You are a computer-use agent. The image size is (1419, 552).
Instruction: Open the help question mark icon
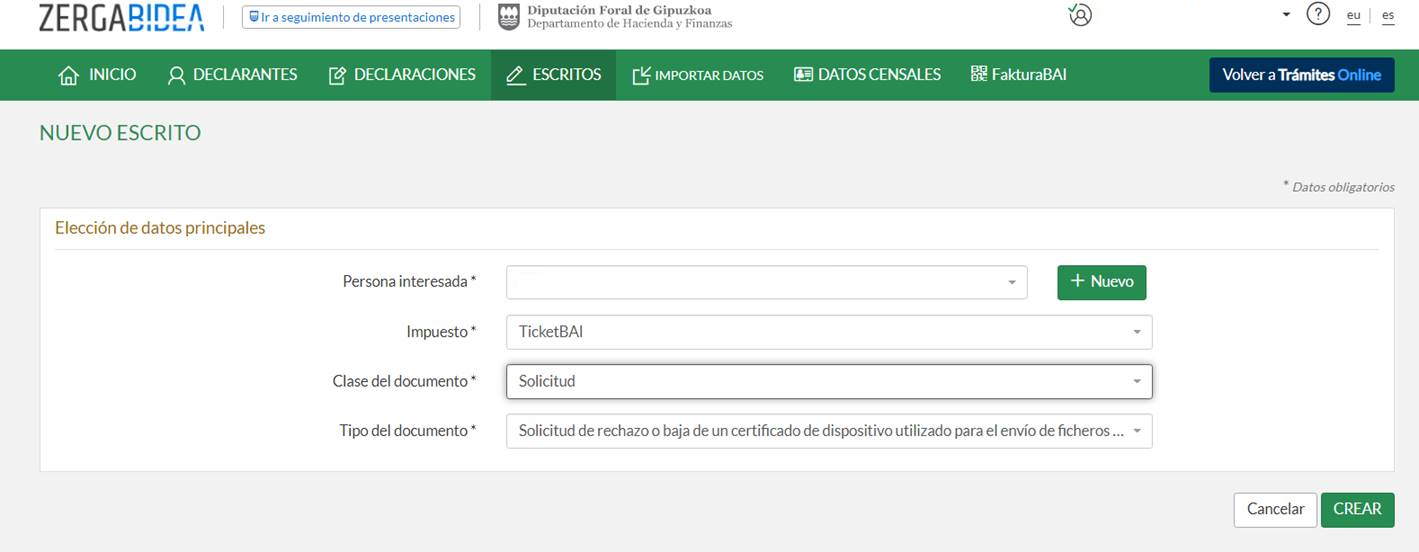pyautogui.click(x=1318, y=15)
